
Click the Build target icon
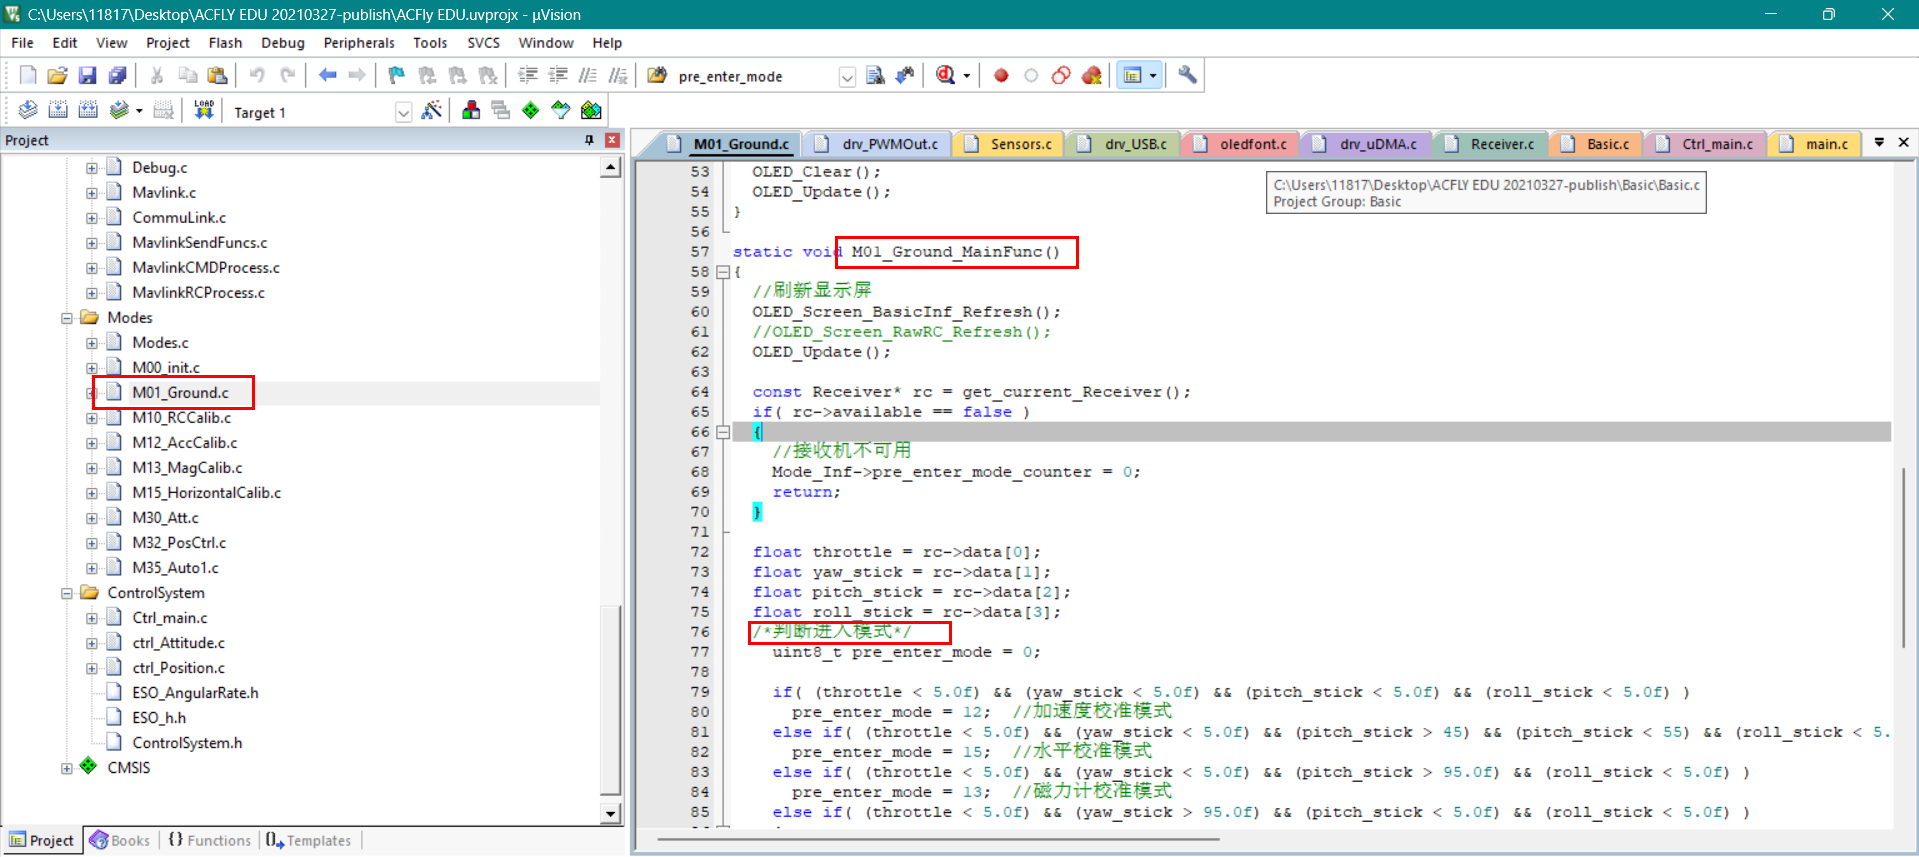(58, 110)
